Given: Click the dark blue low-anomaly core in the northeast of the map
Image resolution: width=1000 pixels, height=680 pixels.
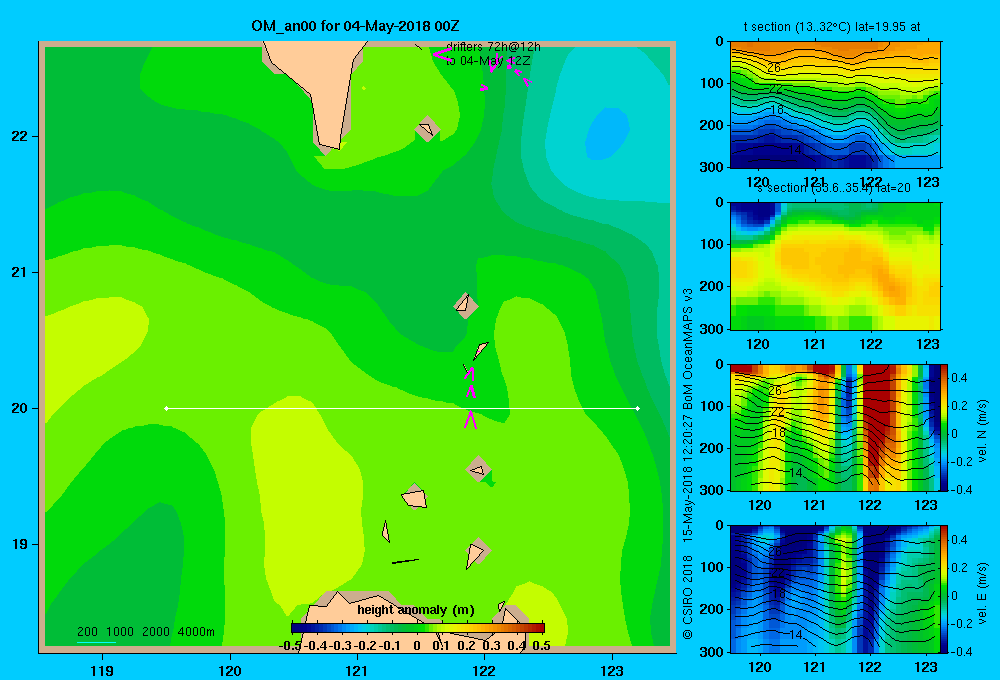Looking at the screenshot, I should (607, 133).
